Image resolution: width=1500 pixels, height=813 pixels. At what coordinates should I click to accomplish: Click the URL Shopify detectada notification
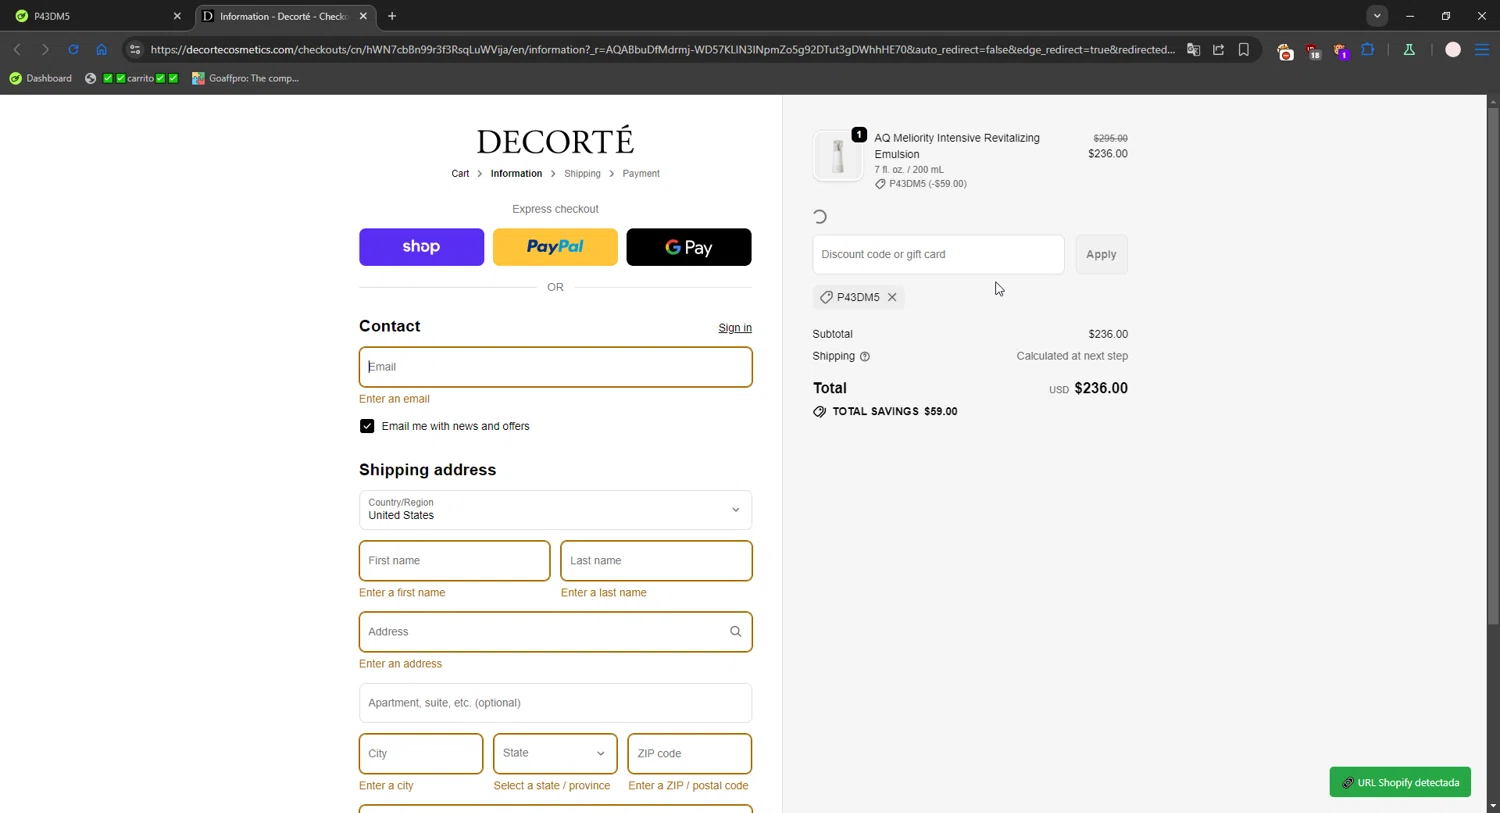1400,782
